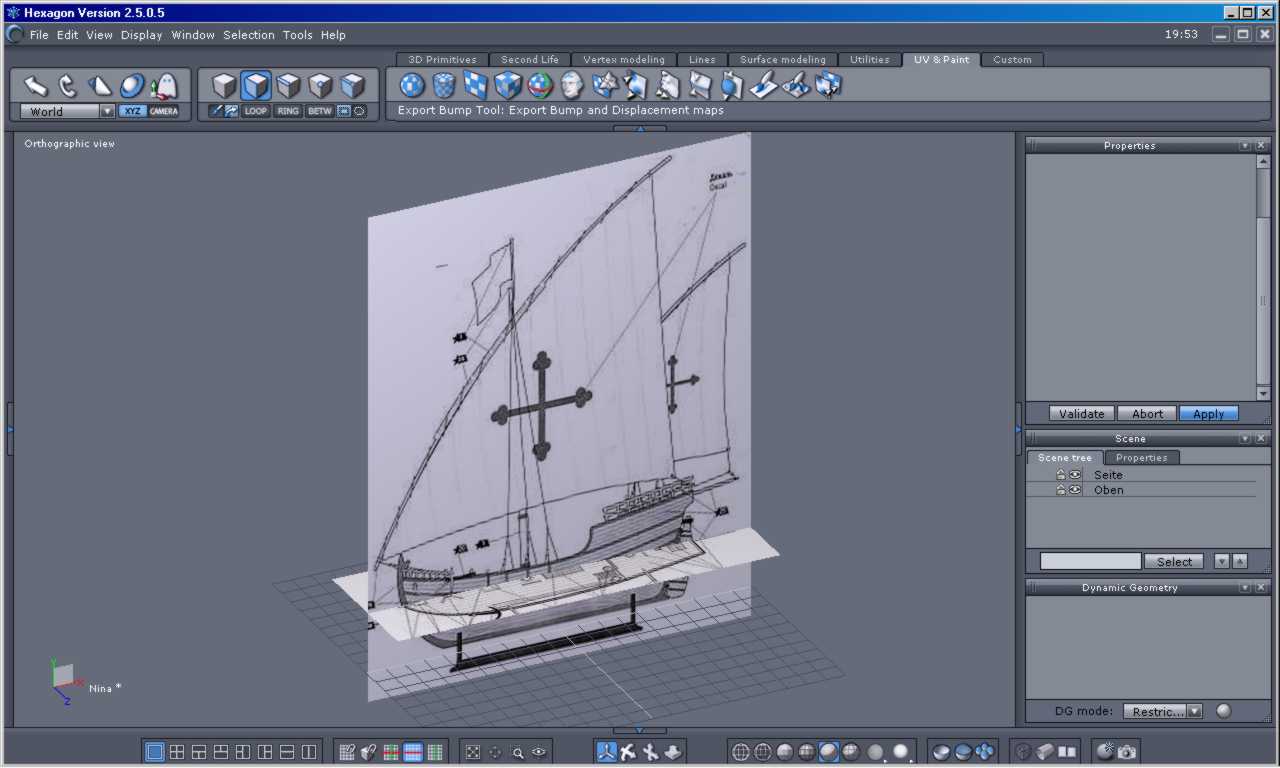Collapse the Scene panel with arrow

(1245, 439)
